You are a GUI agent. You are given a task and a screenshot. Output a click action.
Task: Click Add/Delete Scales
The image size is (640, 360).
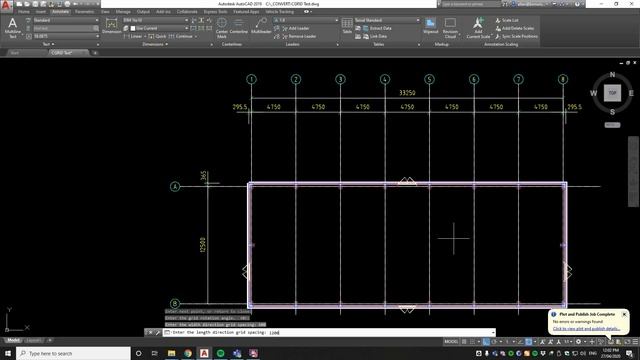point(515,28)
